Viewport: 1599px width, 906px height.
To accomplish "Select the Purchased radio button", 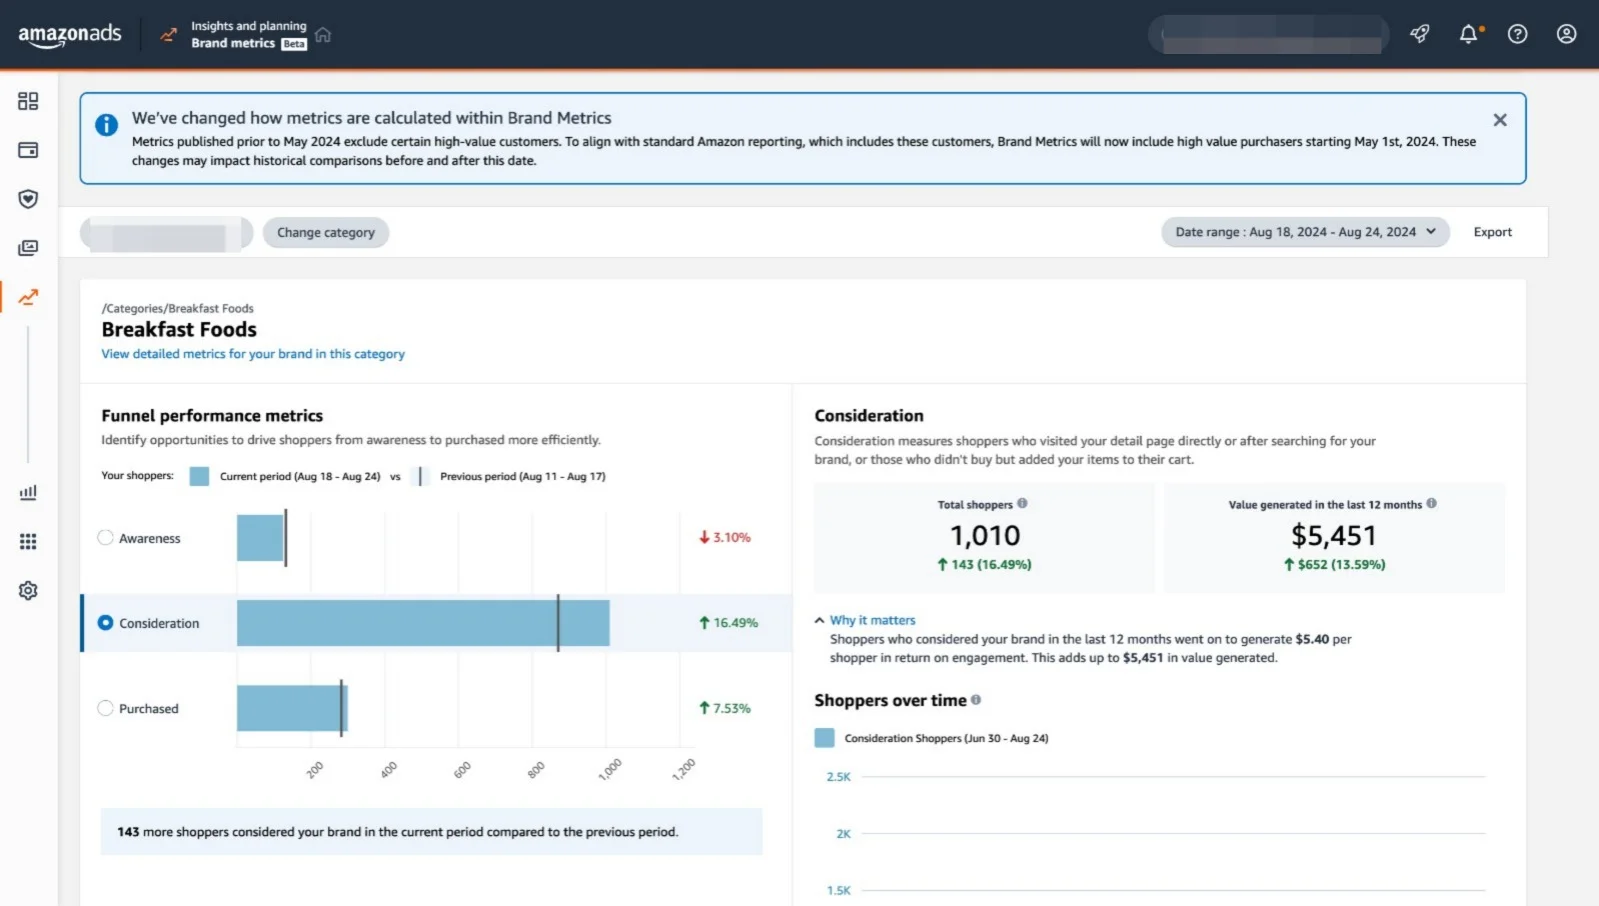I will (x=105, y=708).
